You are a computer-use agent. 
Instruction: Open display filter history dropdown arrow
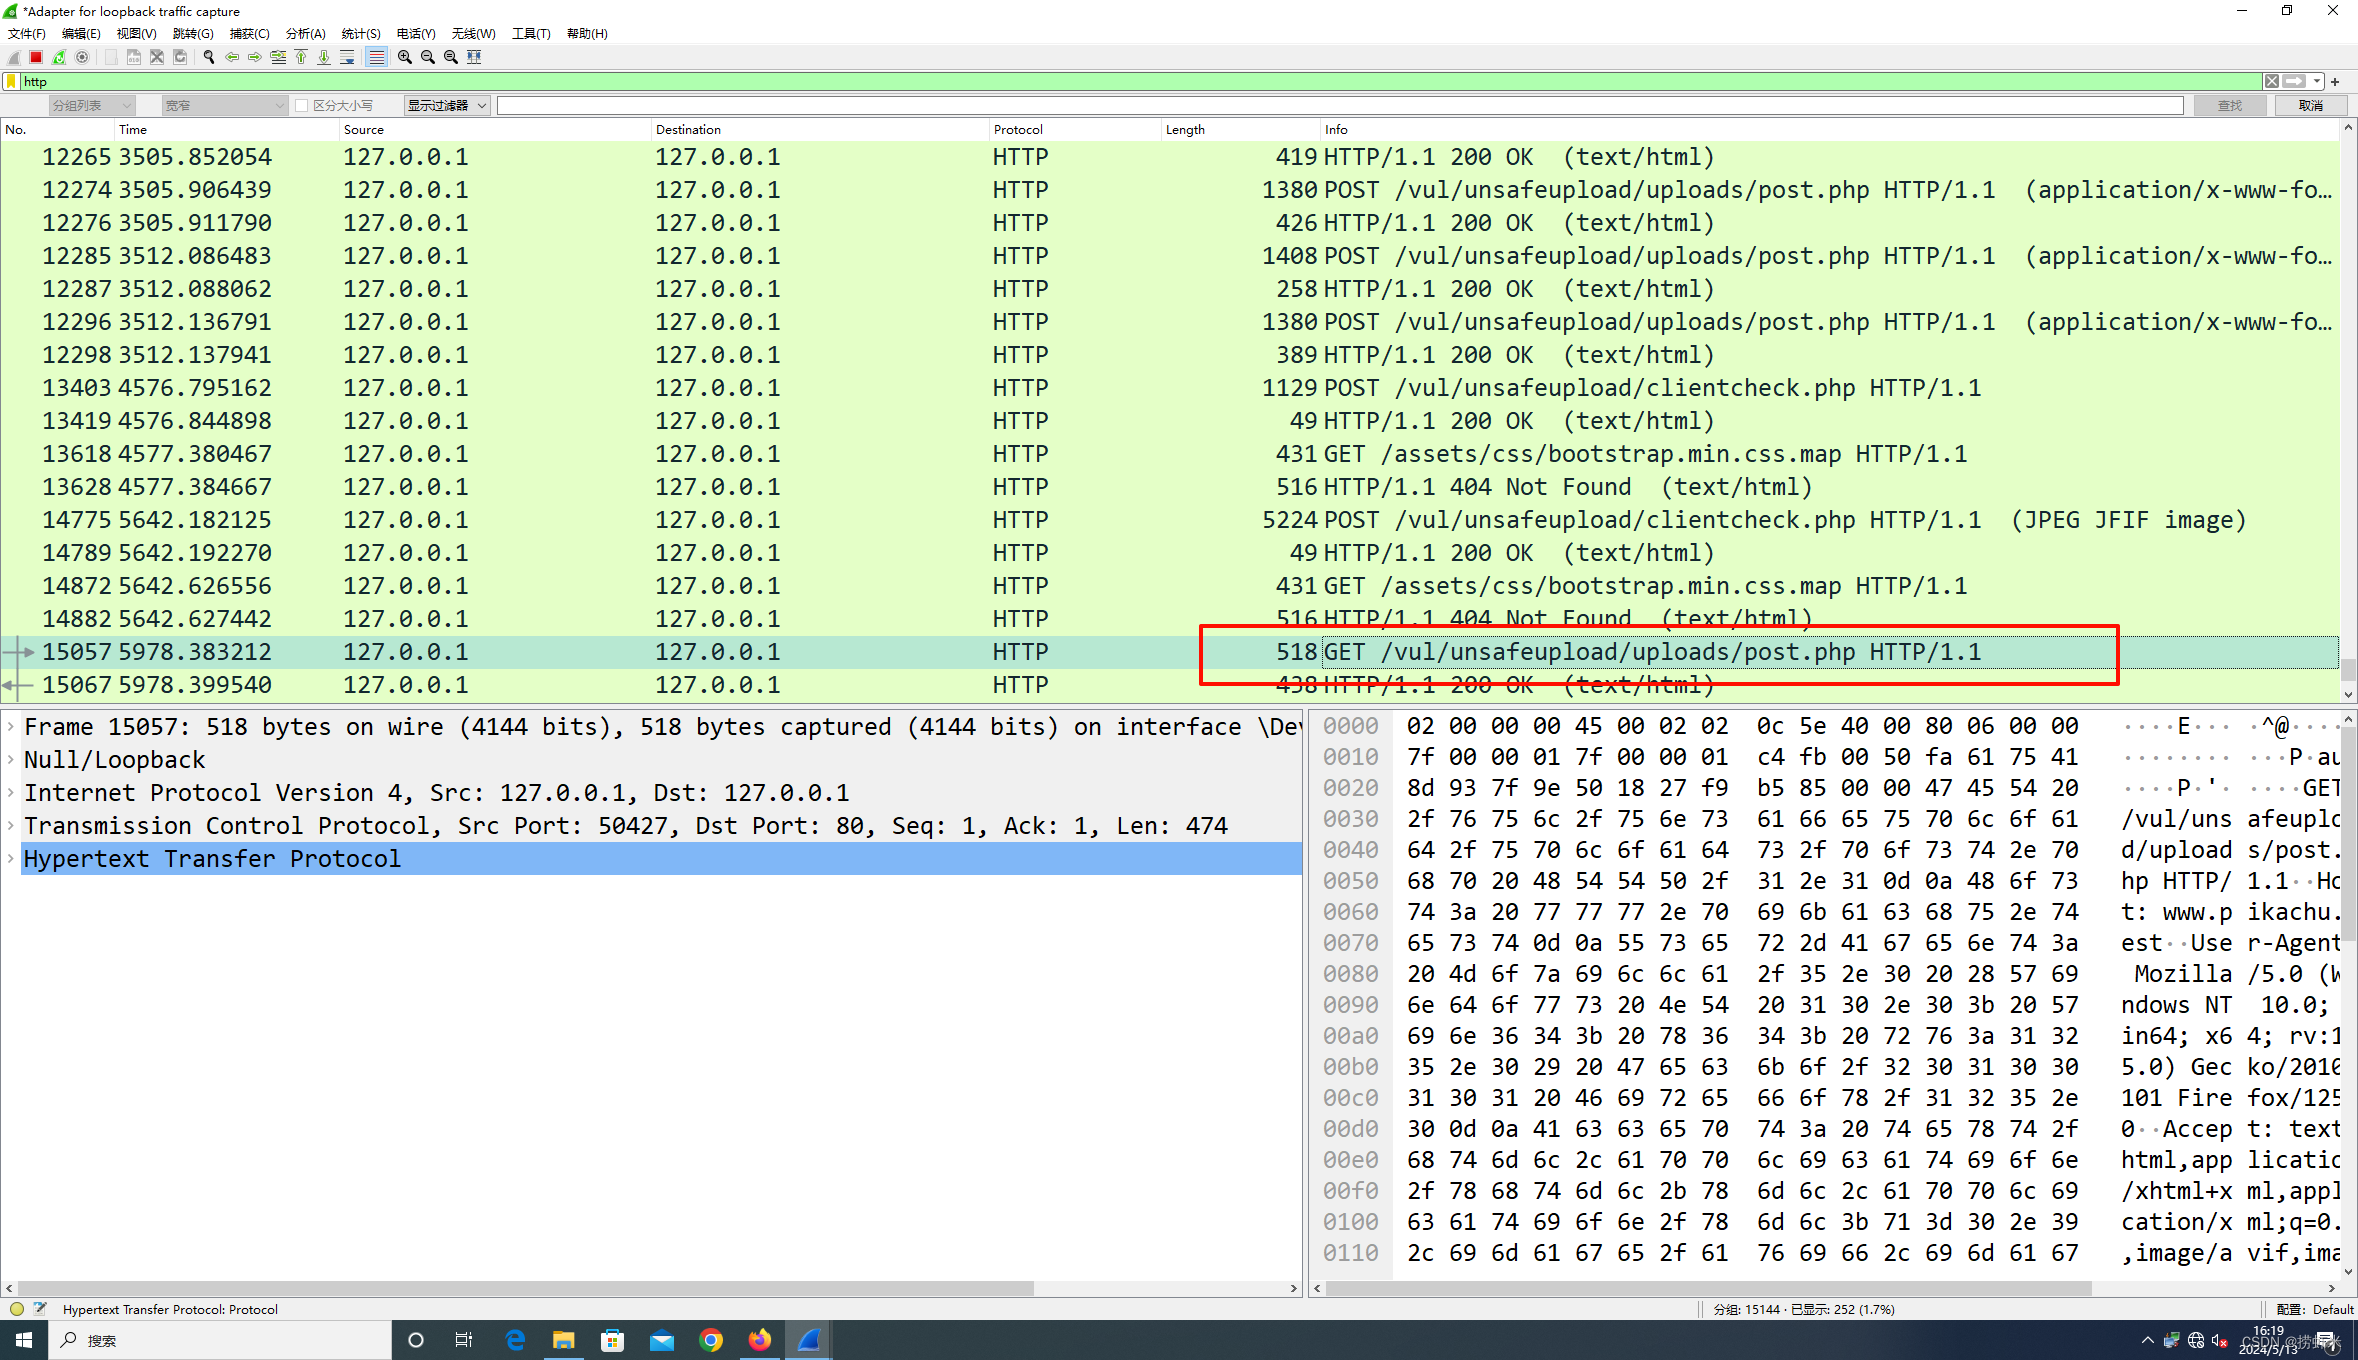(x=2316, y=82)
